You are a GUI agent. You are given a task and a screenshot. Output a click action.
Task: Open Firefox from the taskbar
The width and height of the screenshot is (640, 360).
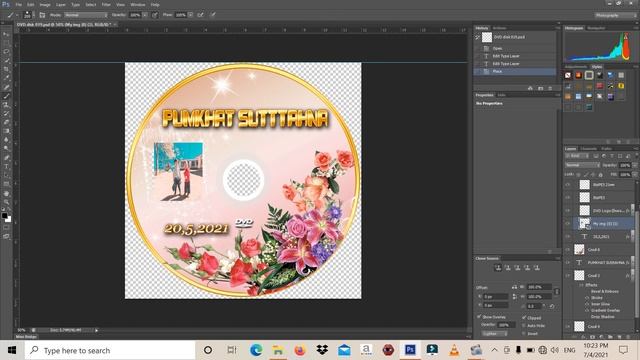pyautogui.click(x=300, y=350)
